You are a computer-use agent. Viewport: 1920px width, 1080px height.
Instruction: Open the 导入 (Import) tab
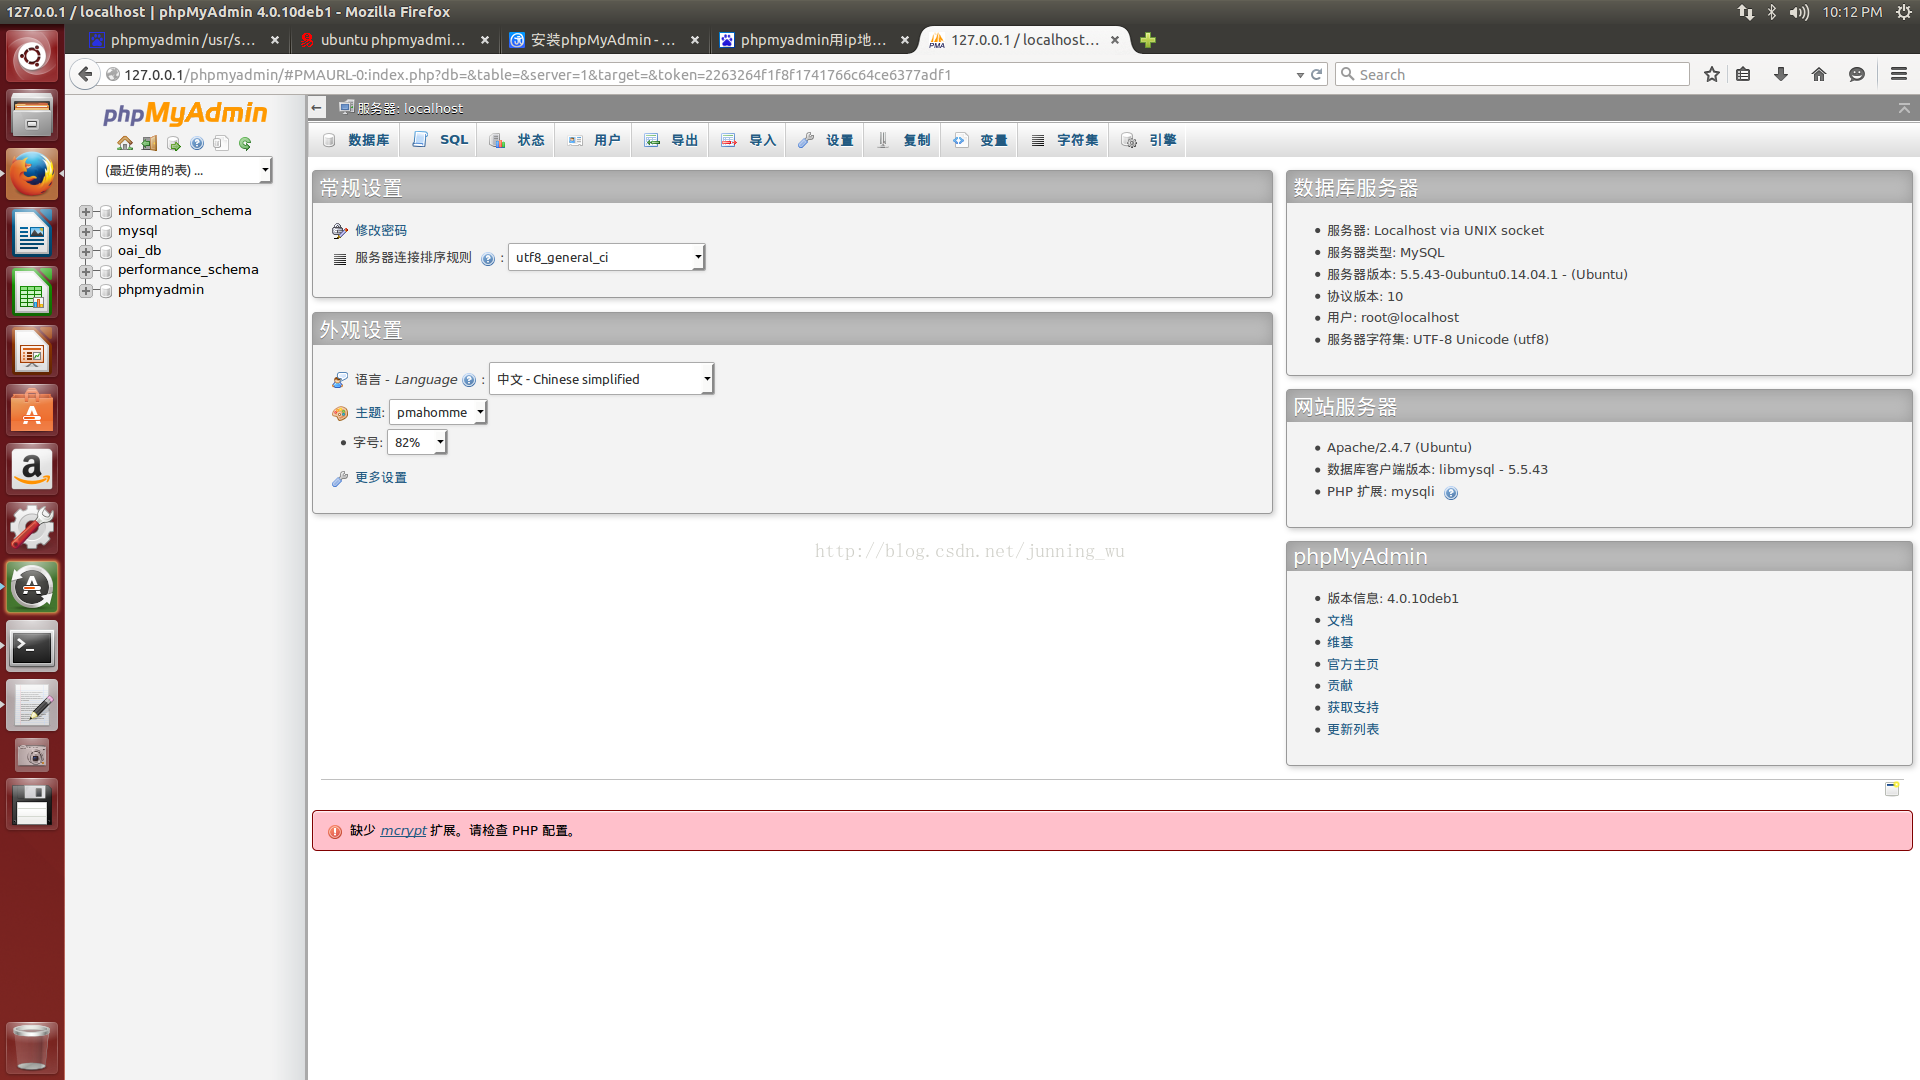point(749,140)
